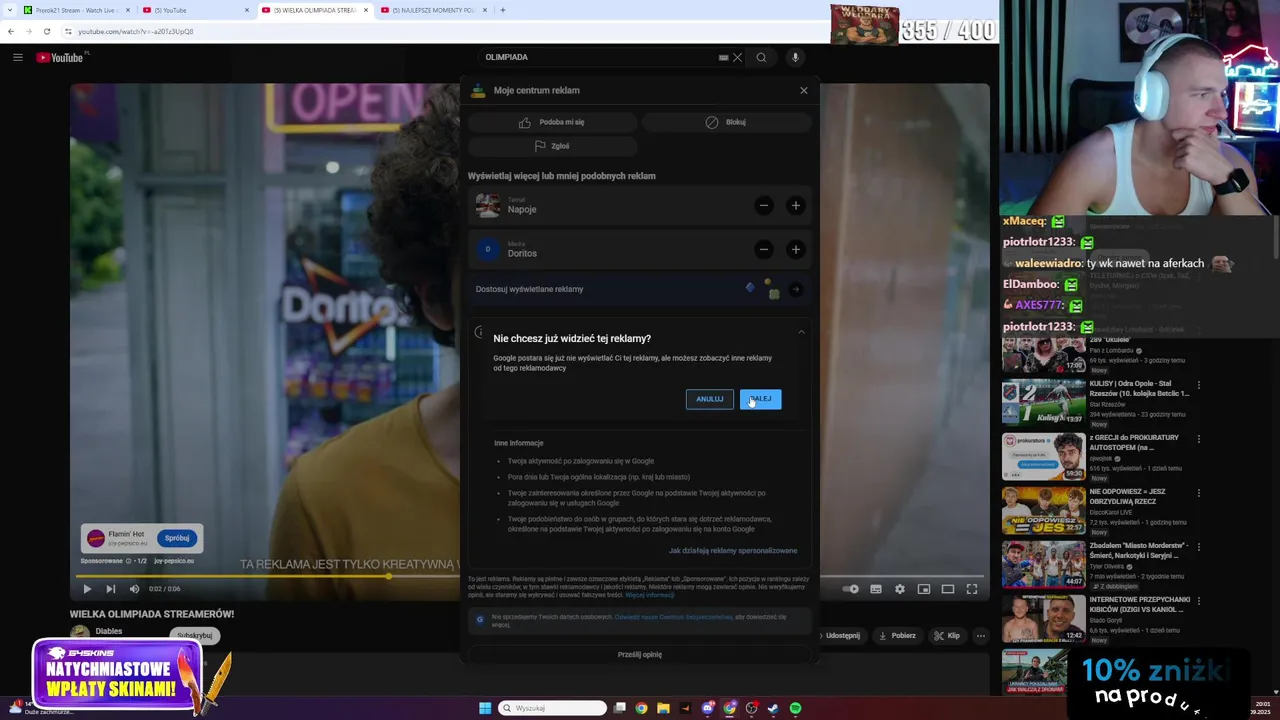This screenshot has width=1280, height=720.
Task: Show more Doritos ads with plus
Action: [795, 250]
